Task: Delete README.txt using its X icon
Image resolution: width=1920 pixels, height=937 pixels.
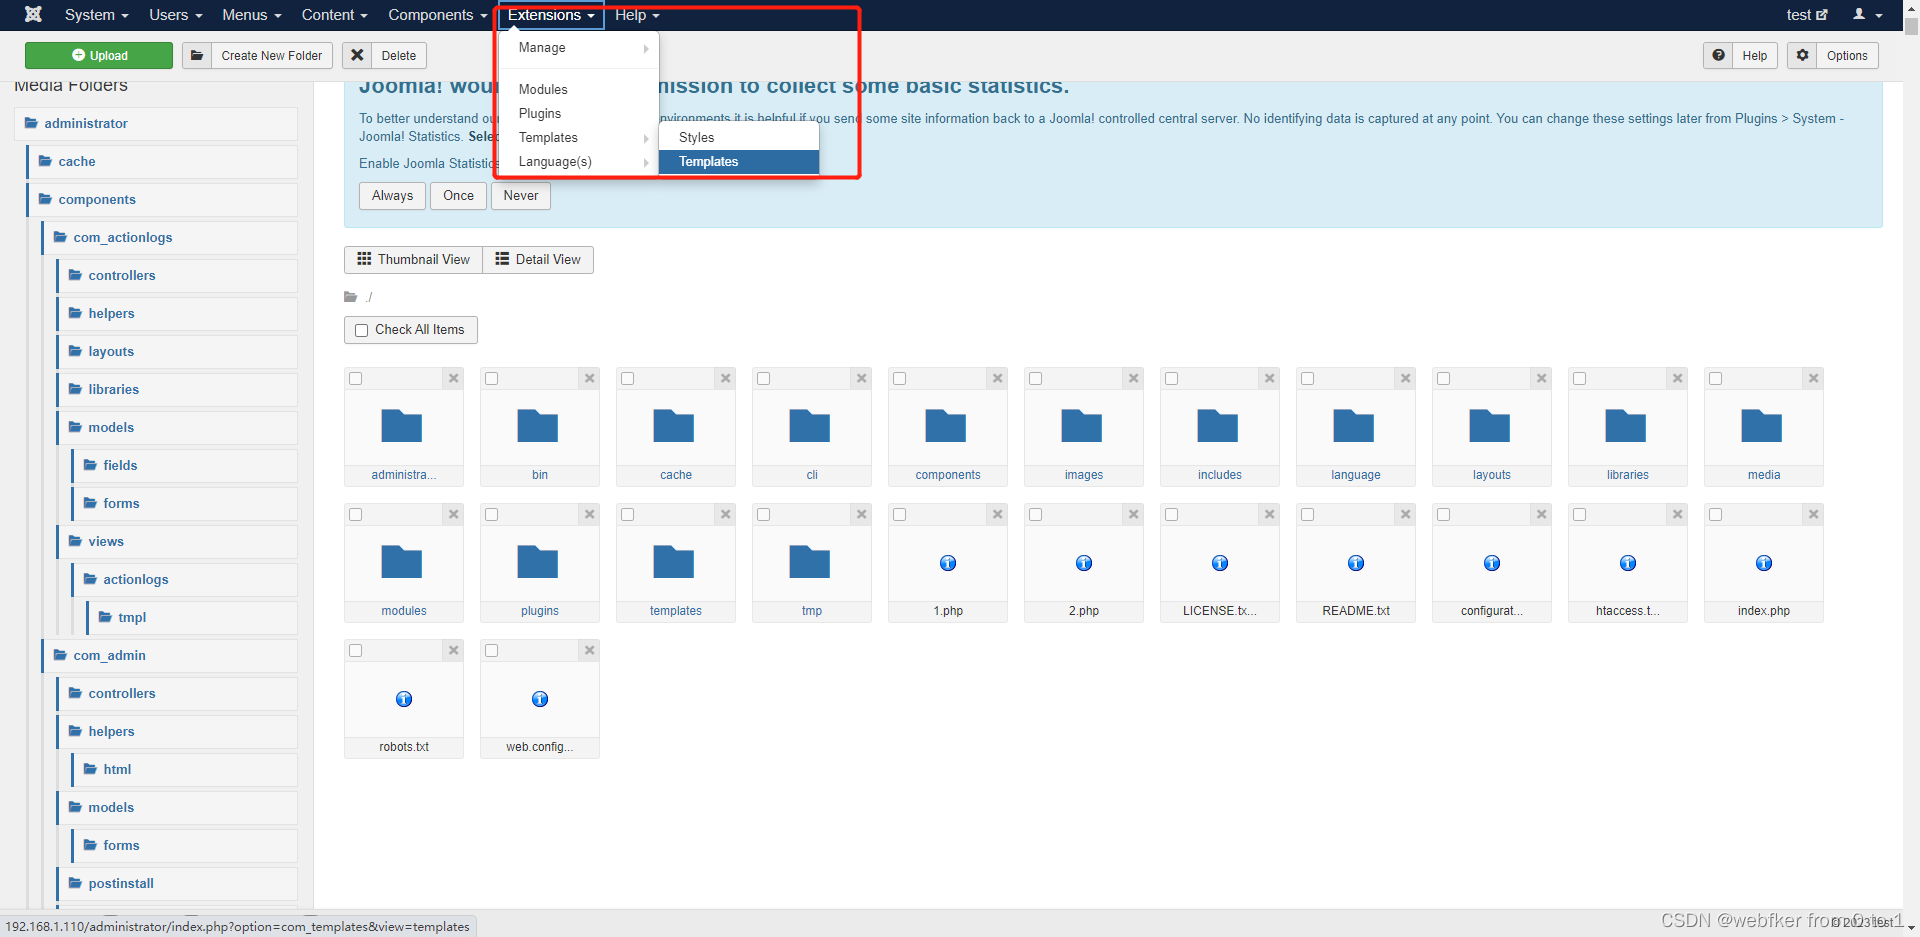Action: click(x=1406, y=514)
